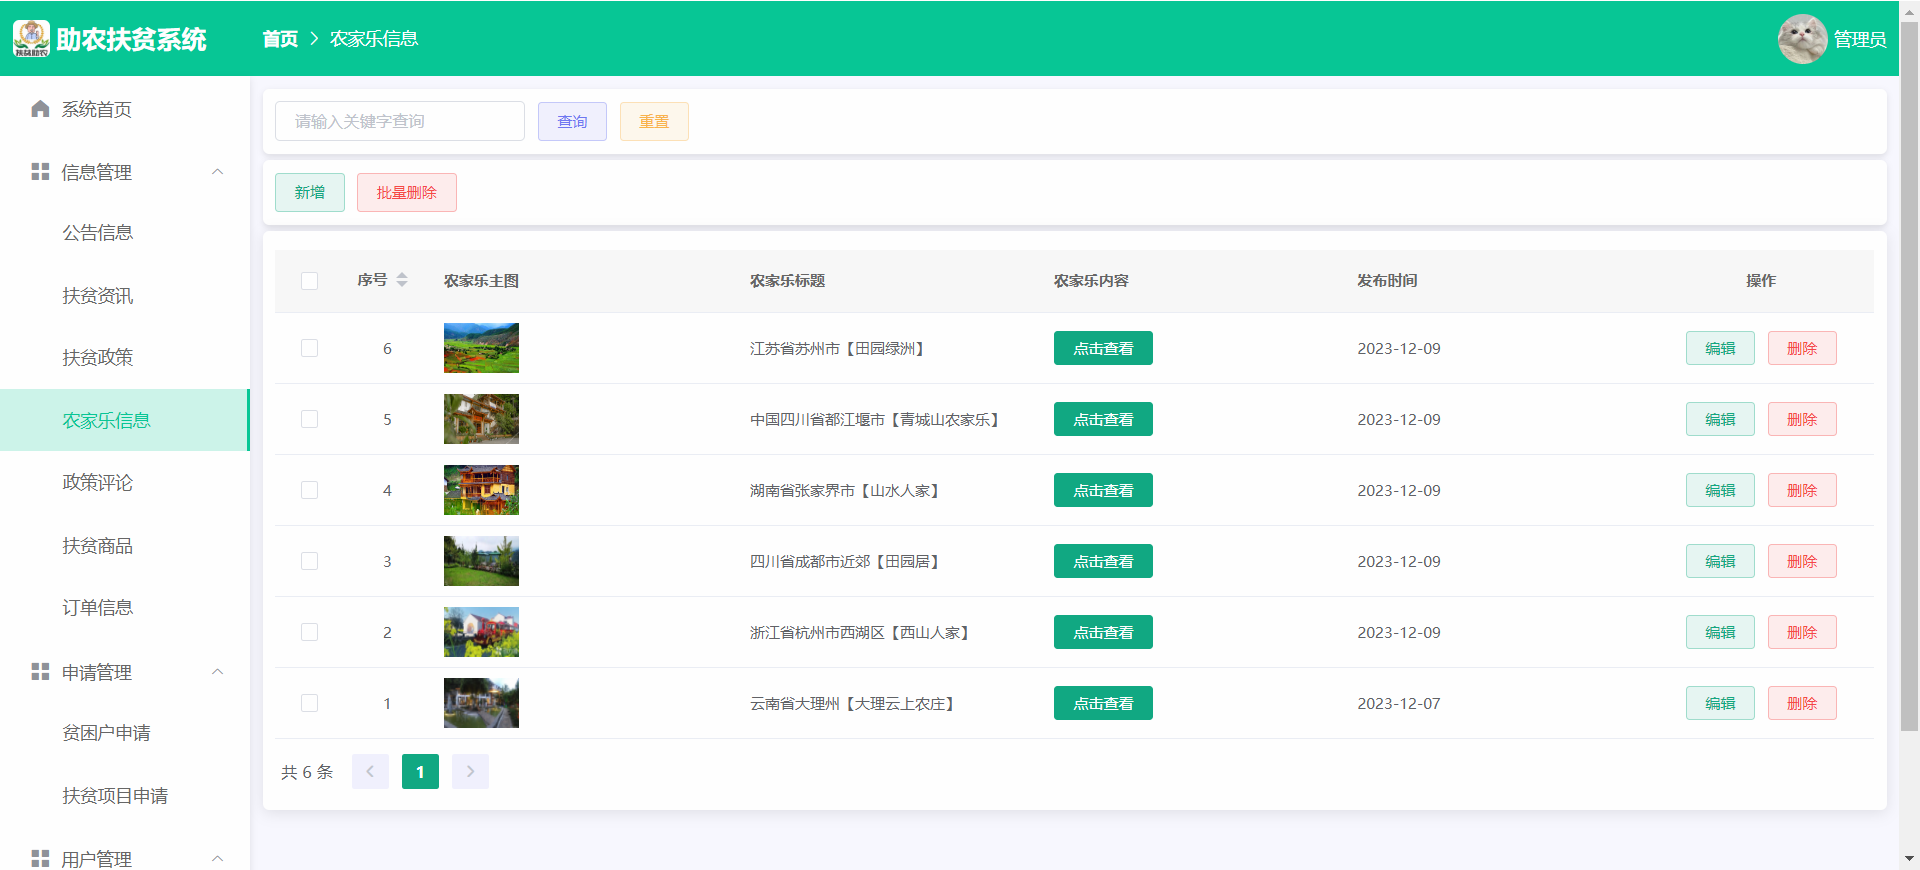Screen dimensions: 1920x870
Task: Open the thumbnail image for 山水人家
Action: [x=481, y=490]
